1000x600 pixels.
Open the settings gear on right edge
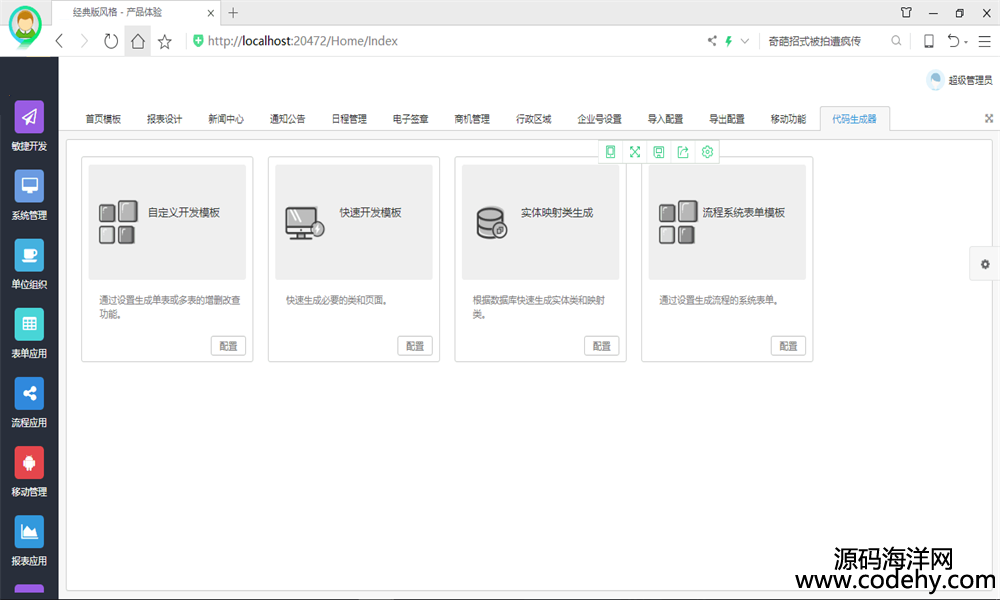click(x=985, y=264)
